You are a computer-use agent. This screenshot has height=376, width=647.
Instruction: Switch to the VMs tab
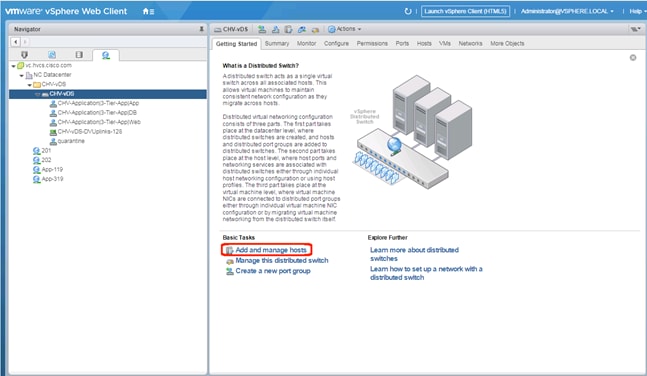pos(445,43)
